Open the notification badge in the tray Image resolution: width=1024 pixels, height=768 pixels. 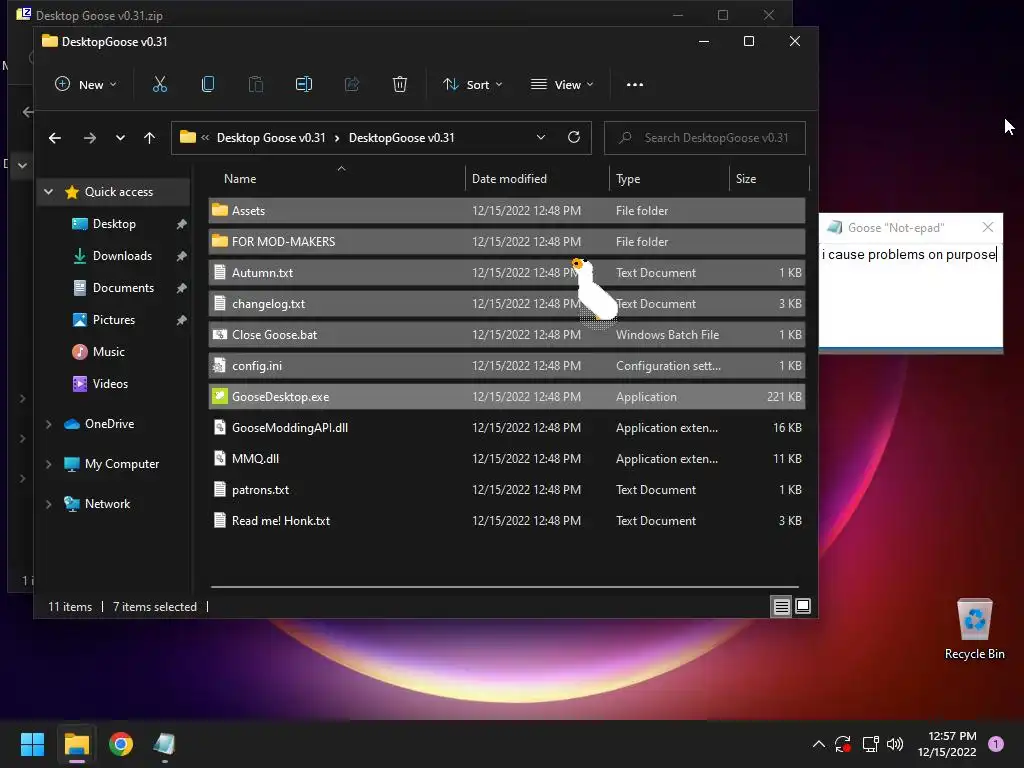[x=996, y=744]
